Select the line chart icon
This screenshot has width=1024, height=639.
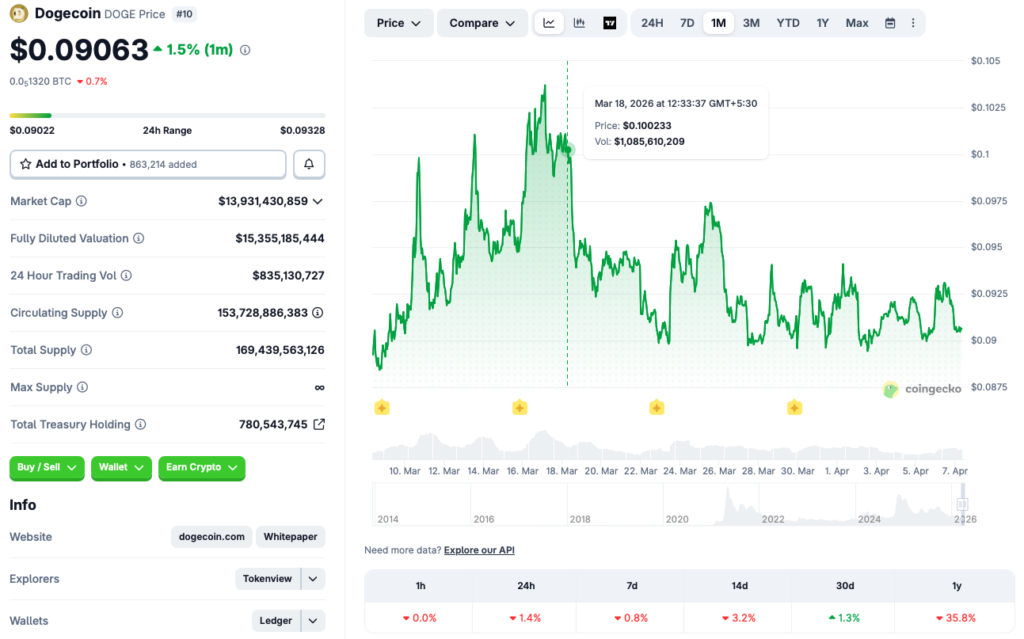(x=548, y=22)
